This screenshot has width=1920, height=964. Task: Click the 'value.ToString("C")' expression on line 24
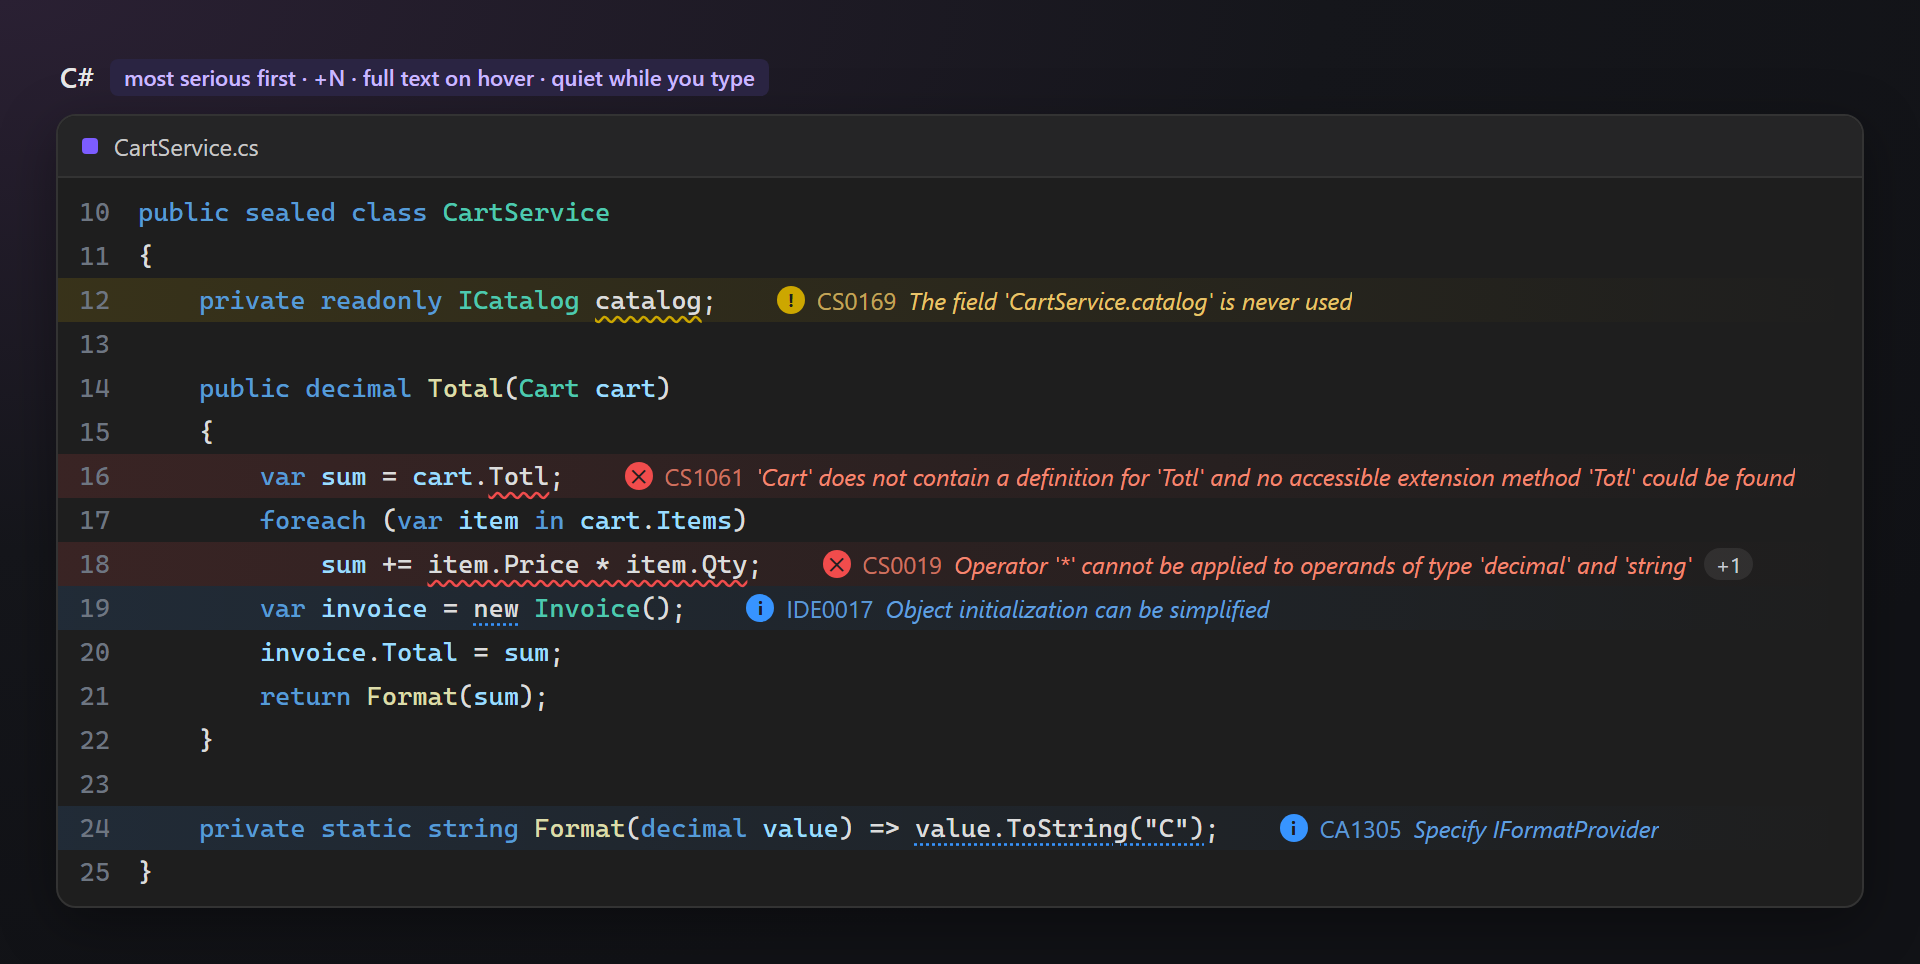1060,829
